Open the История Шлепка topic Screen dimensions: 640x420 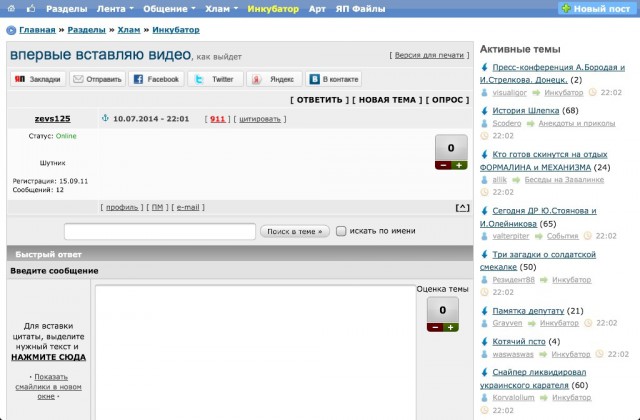(x=526, y=111)
